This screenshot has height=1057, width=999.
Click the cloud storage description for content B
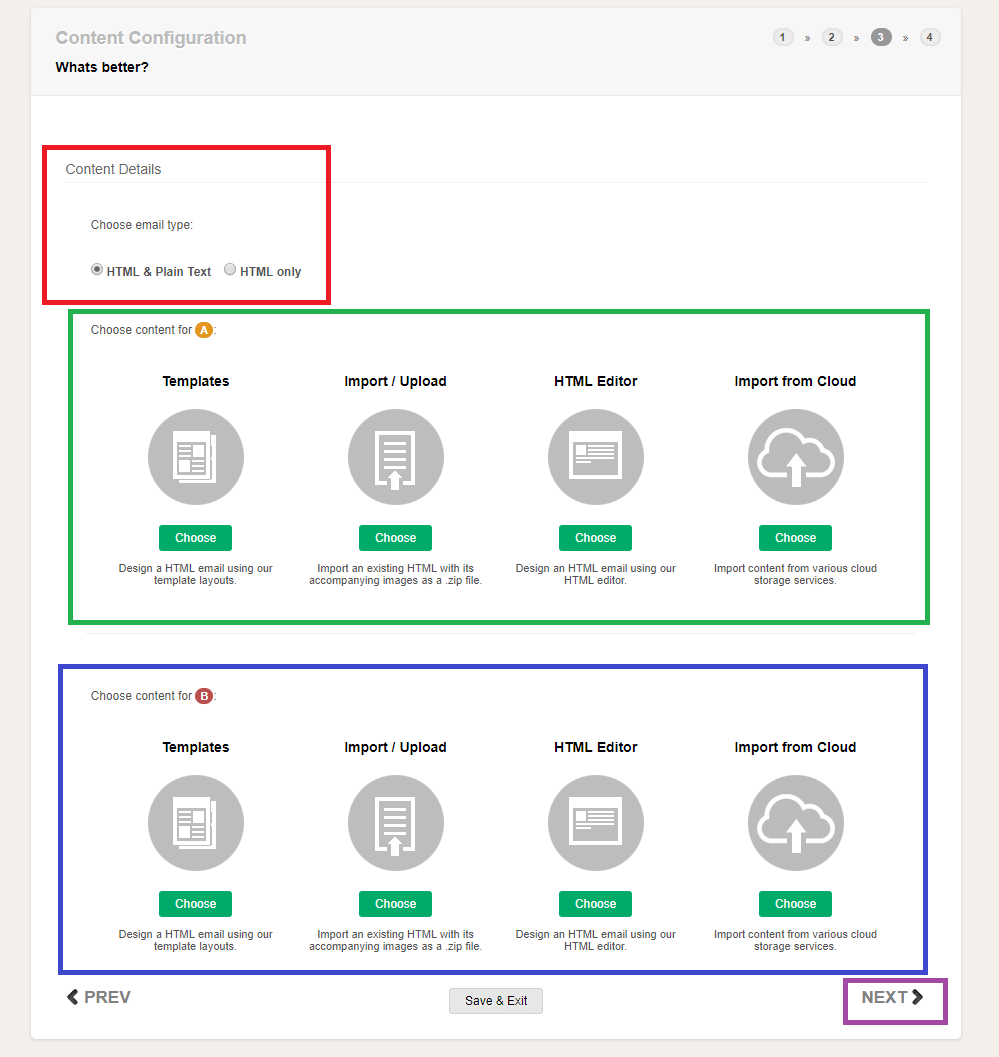pos(795,940)
